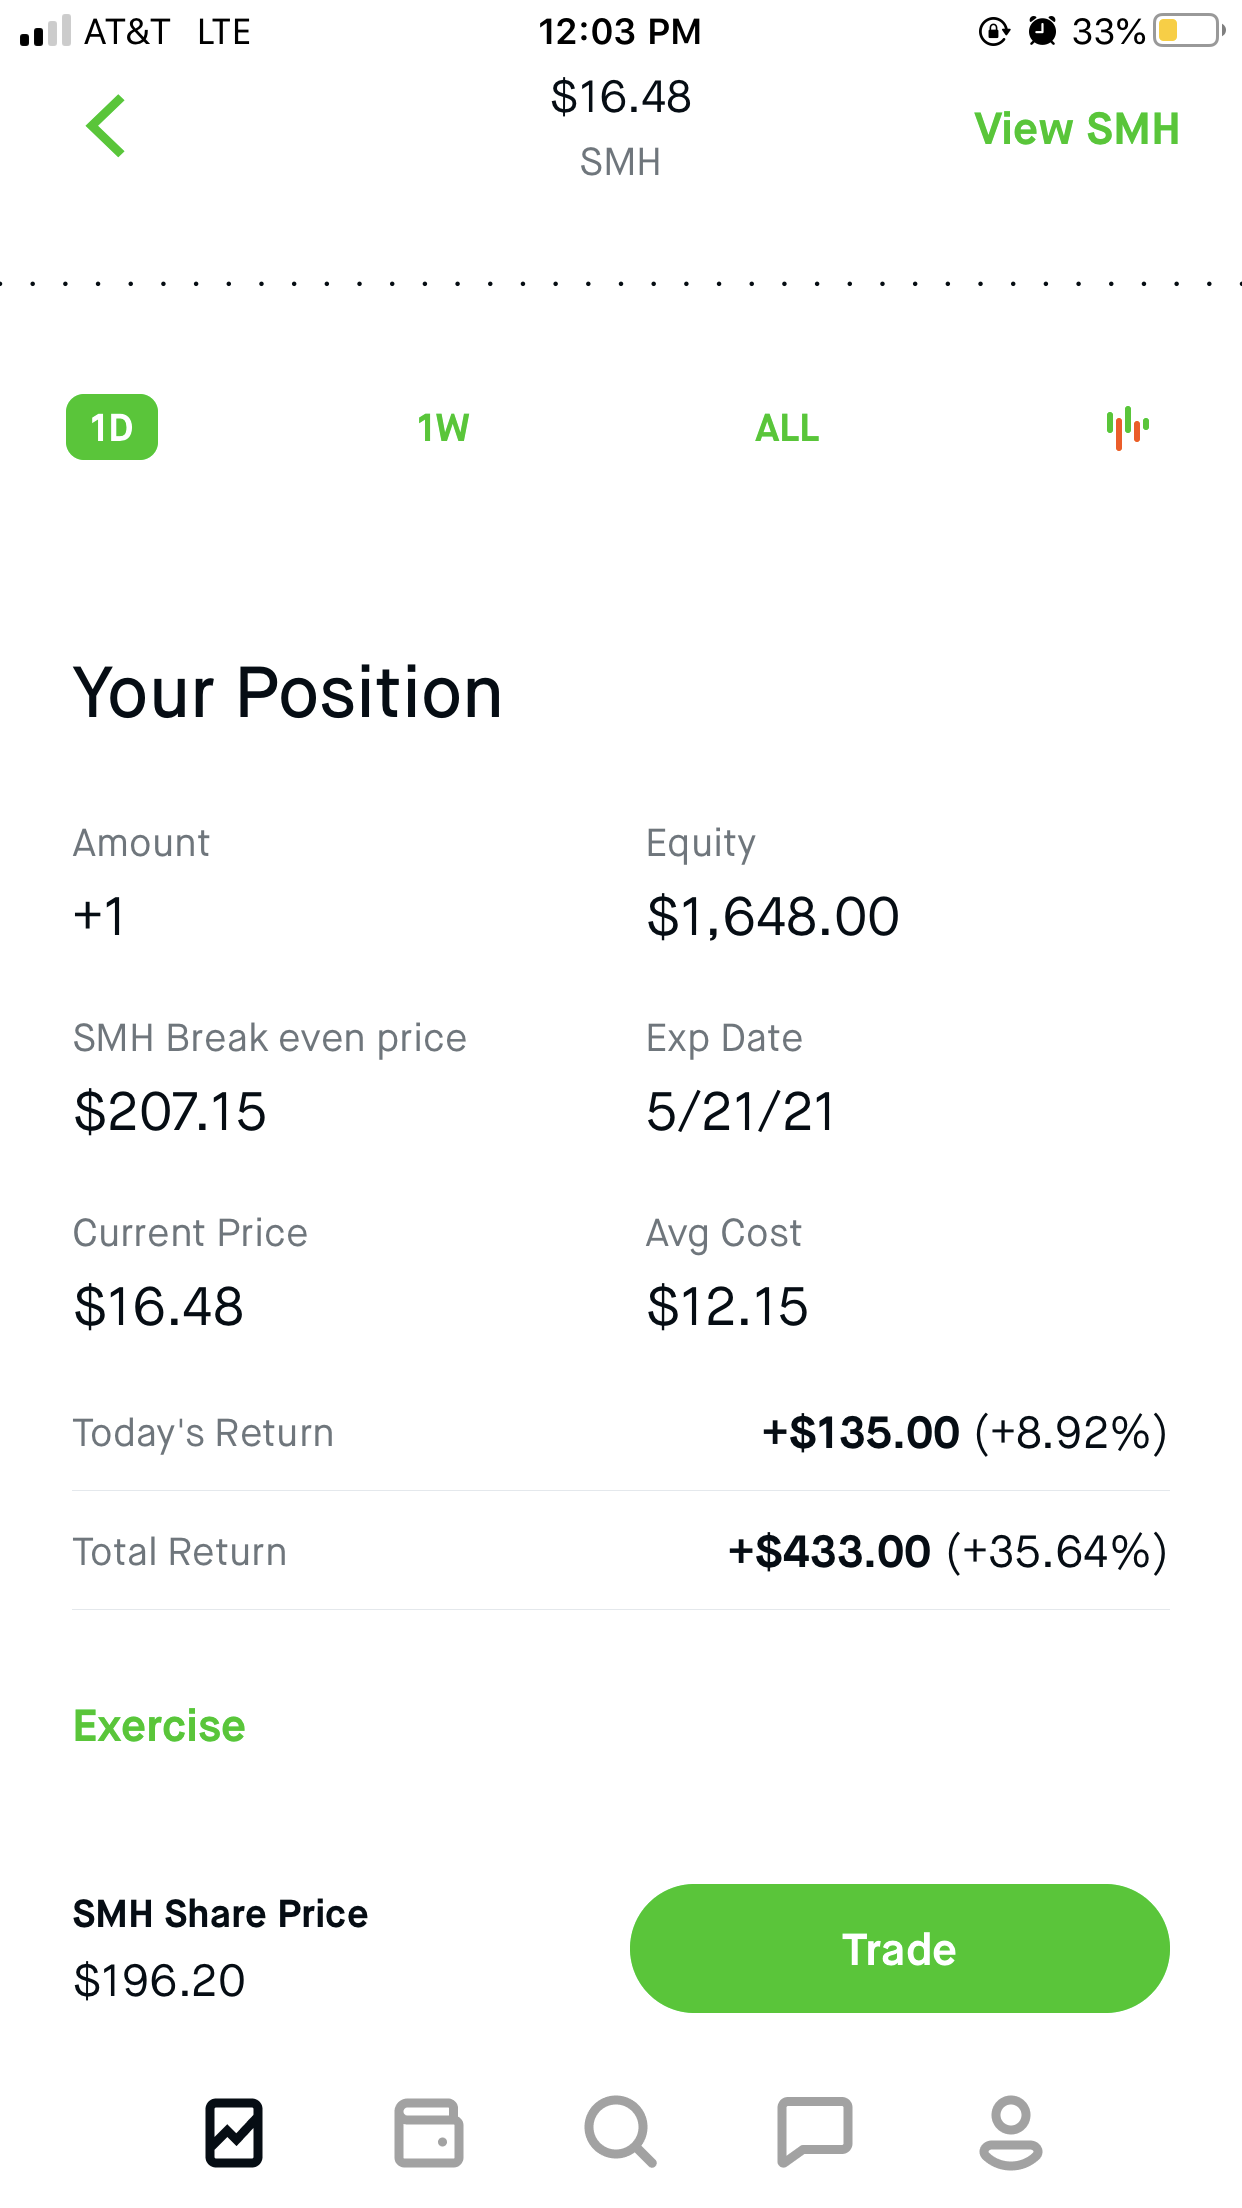Tap the dotted chart line area

[620, 284]
